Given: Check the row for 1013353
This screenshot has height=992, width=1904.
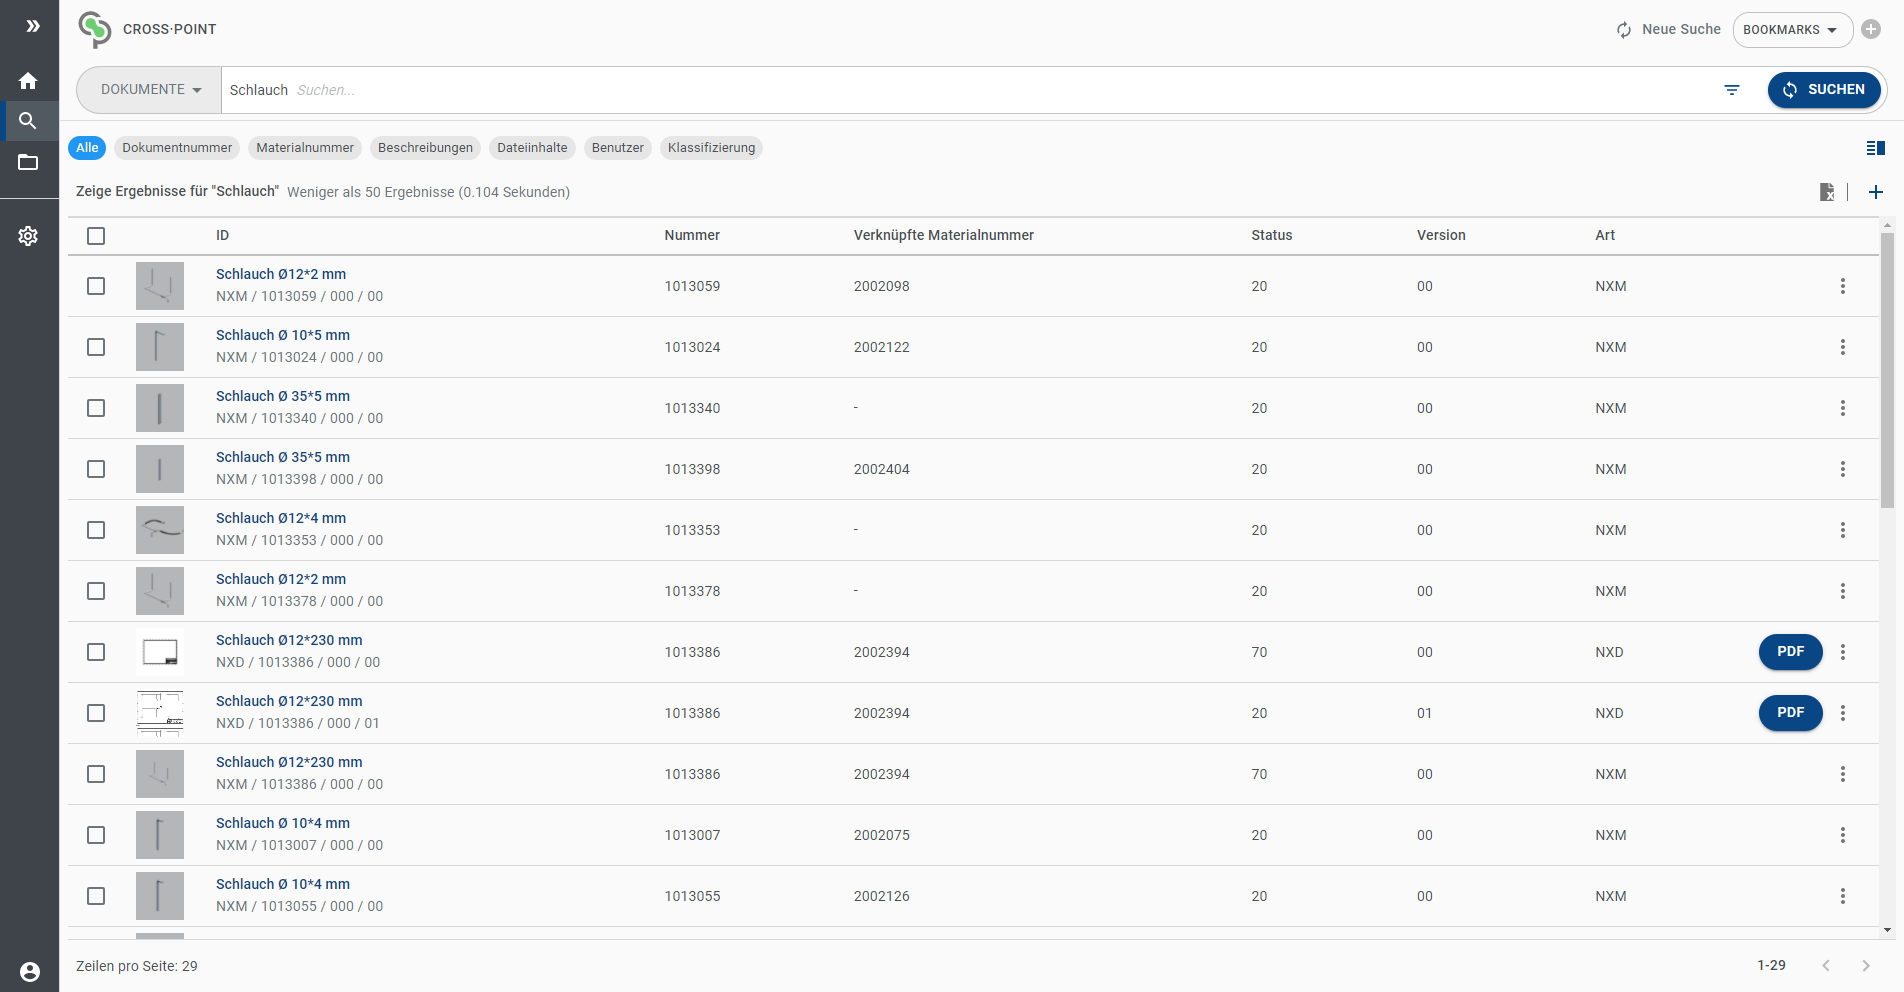Looking at the screenshot, I should pyautogui.click(x=96, y=530).
